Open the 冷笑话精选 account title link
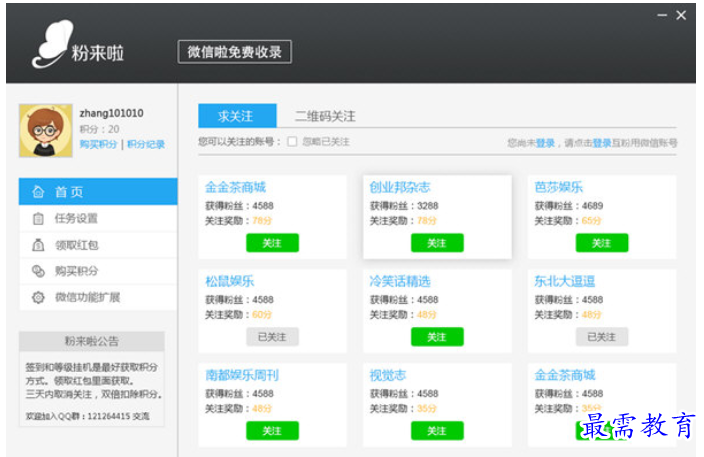Viewport: 704px width, 457px height. (x=400, y=281)
